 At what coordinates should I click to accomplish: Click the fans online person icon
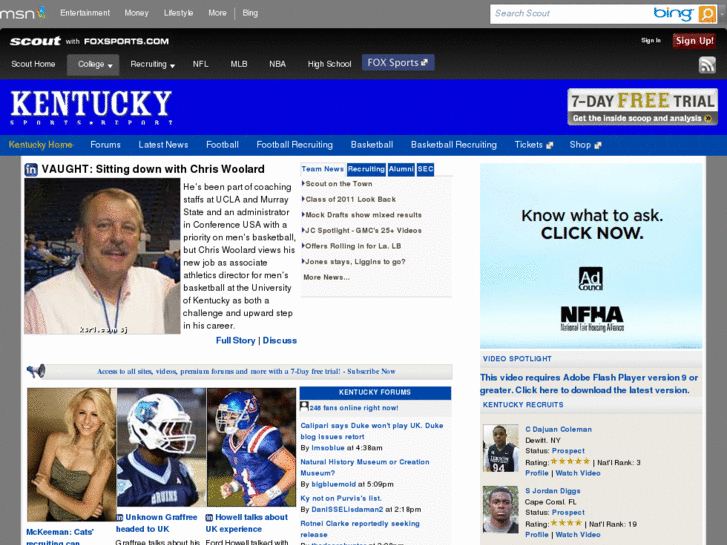tap(304, 406)
